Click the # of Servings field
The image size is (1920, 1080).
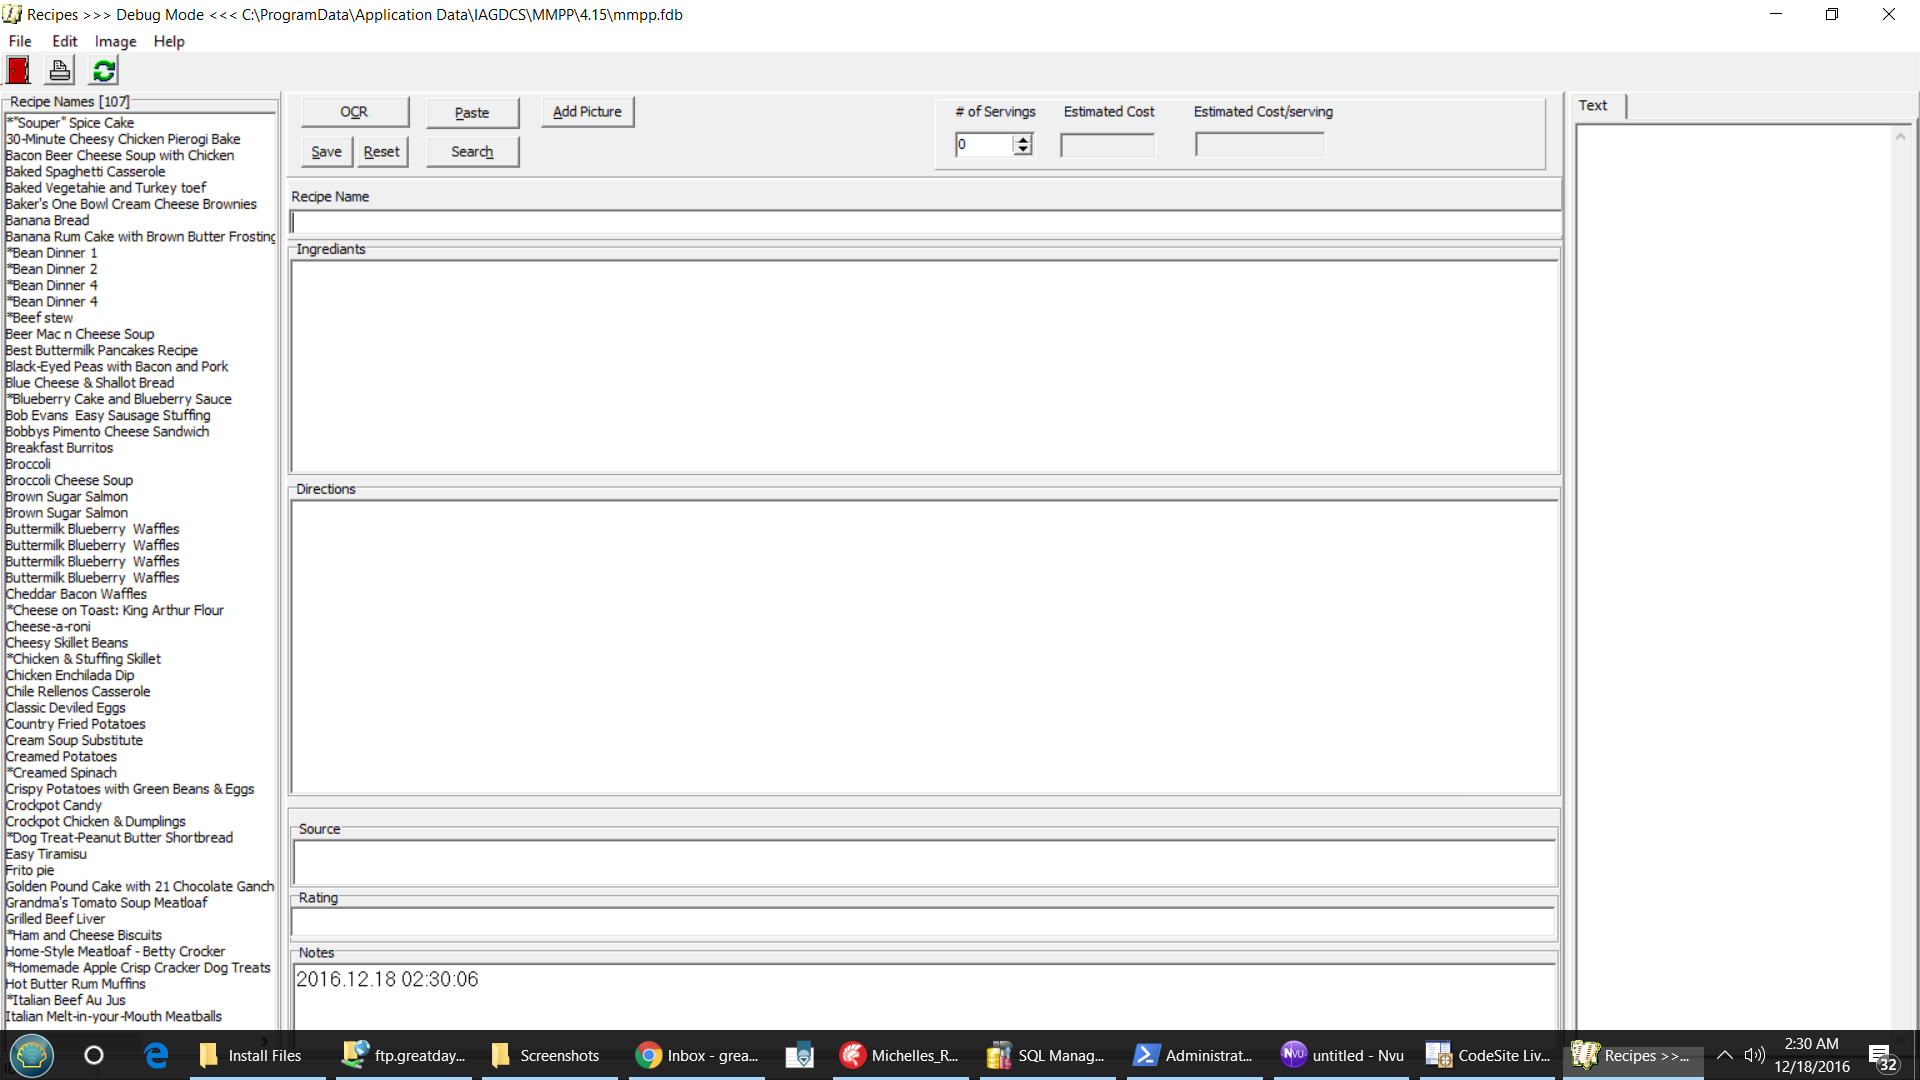[985, 145]
